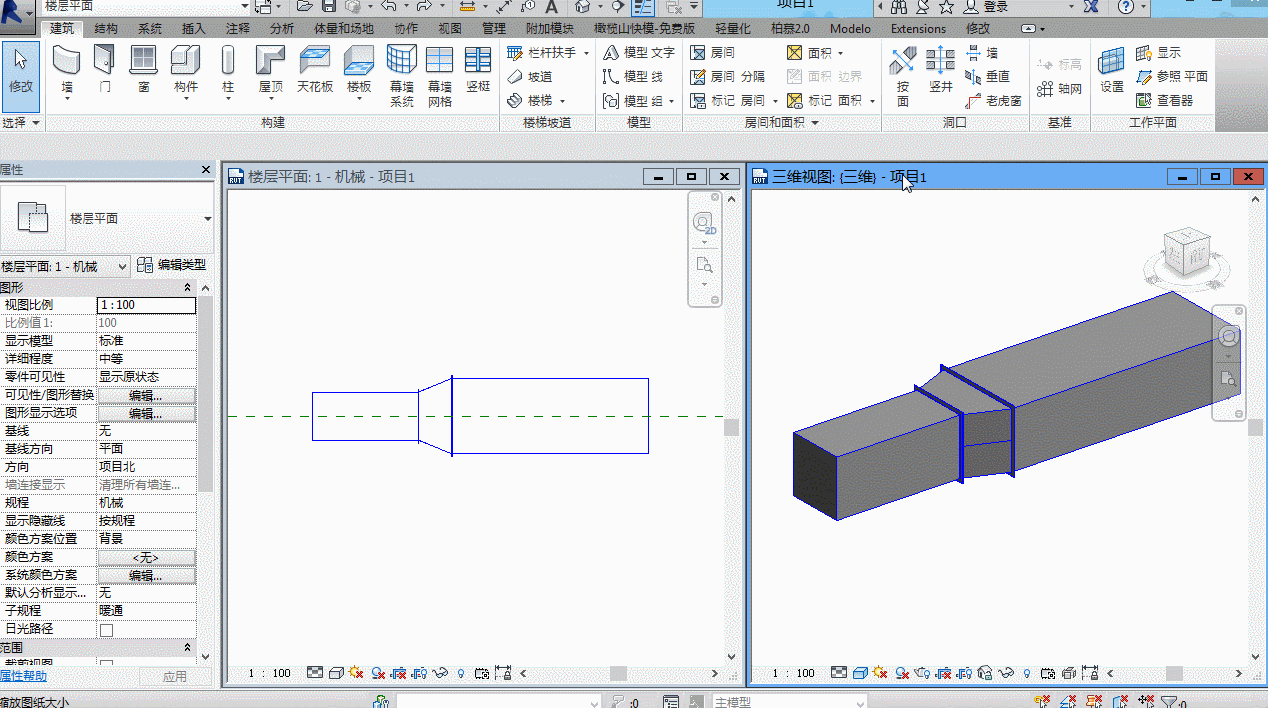The width and height of the screenshot is (1268, 708).
Task: Open the 楼层平面 type selector dropdown
Action: (x=208, y=219)
